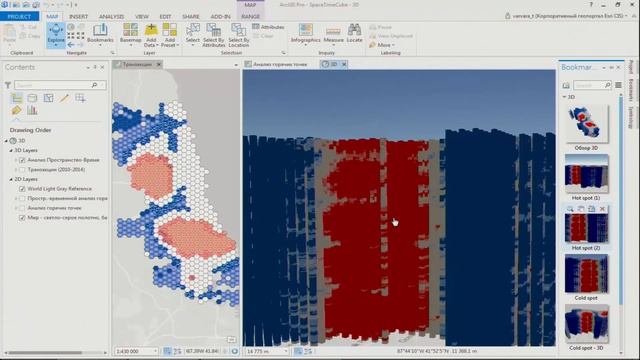Uncheck Мир - светло-серое полотно layer
This screenshot has height=360, width=640.
pyautogui.click(x=22, y=218)
